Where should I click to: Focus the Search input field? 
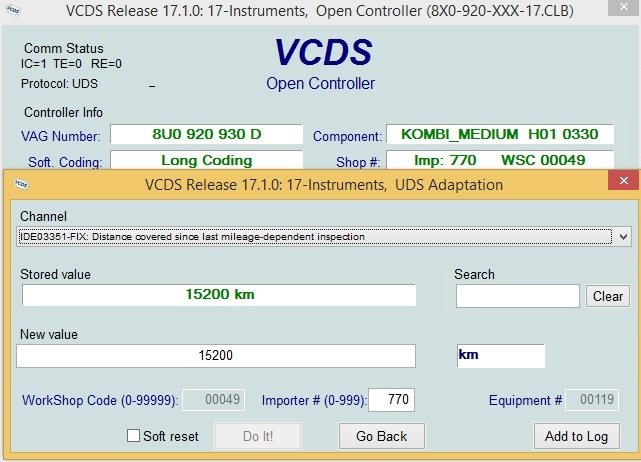(518, 296)
